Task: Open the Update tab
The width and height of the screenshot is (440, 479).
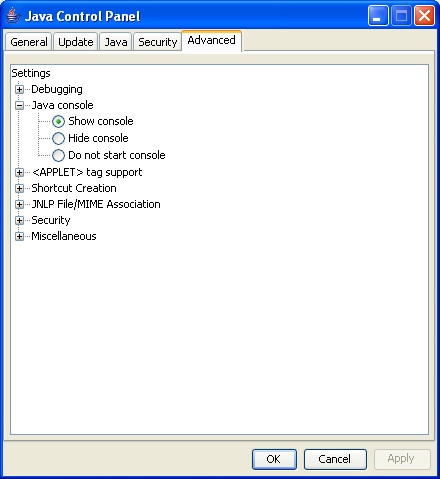Action: tap(76, 42)
